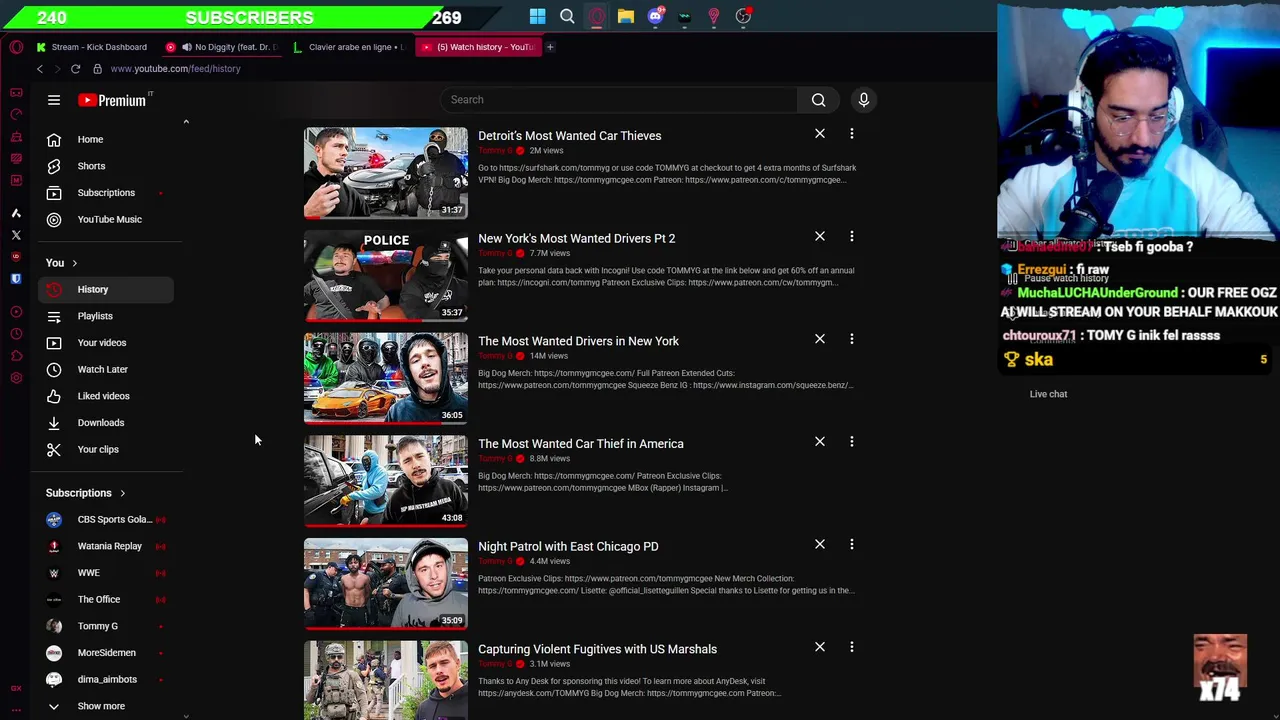Open OBS Studio from taskbar
Viewport: 1280px width, 720px height.
tap(743, 16)
